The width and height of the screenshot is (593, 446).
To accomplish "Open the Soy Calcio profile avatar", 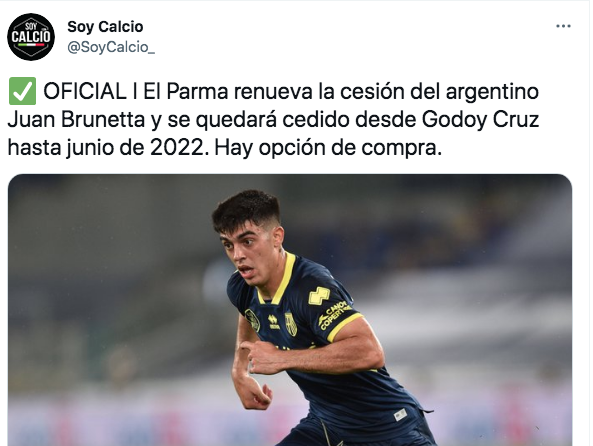I will coord(31,37).
